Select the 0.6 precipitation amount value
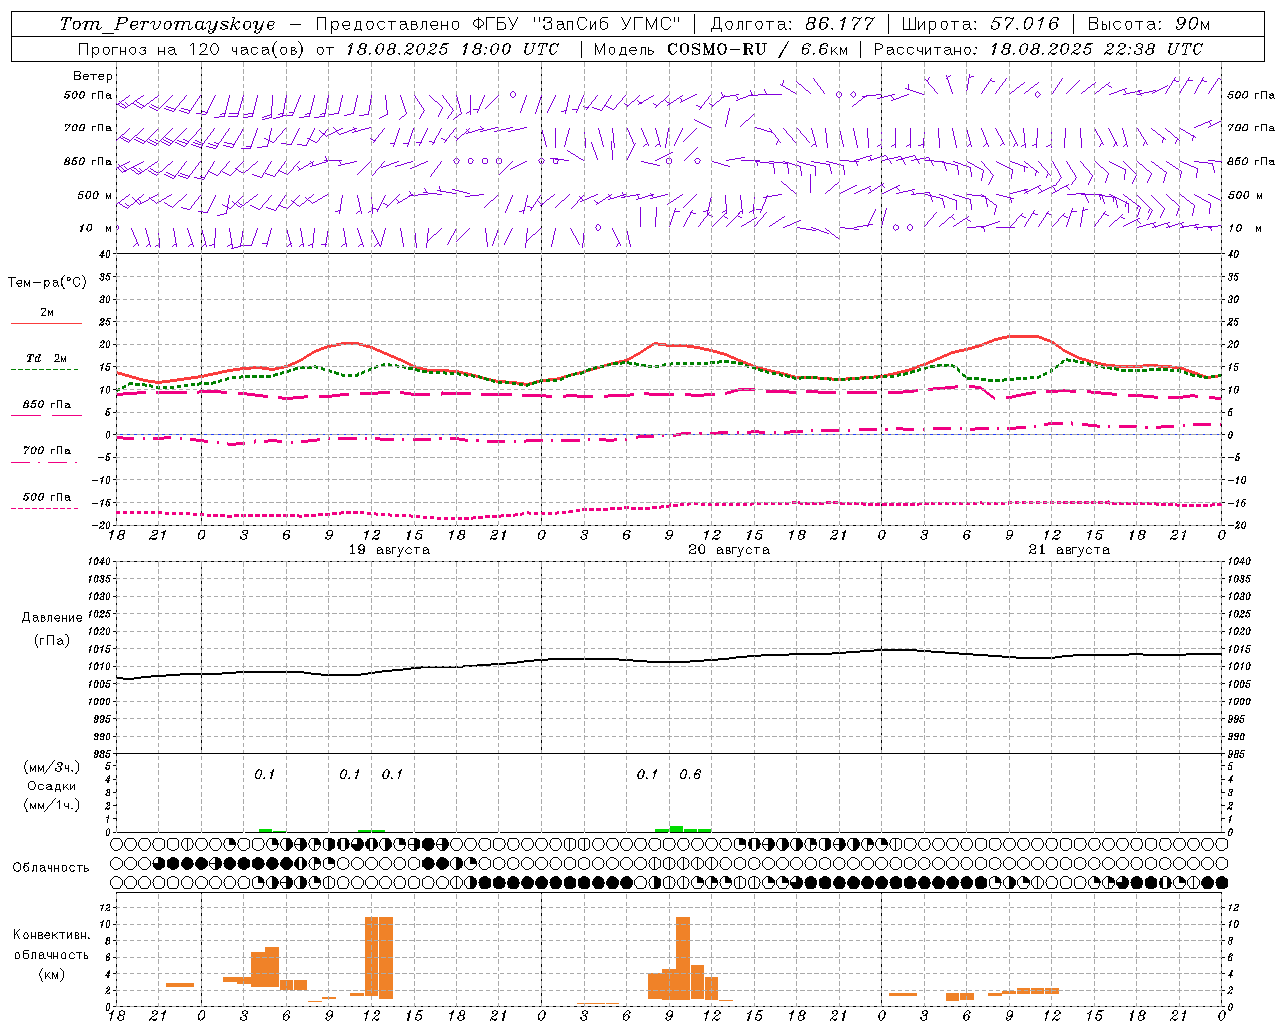Viewport: 1280px width, 1024px height. coord(690,774)
